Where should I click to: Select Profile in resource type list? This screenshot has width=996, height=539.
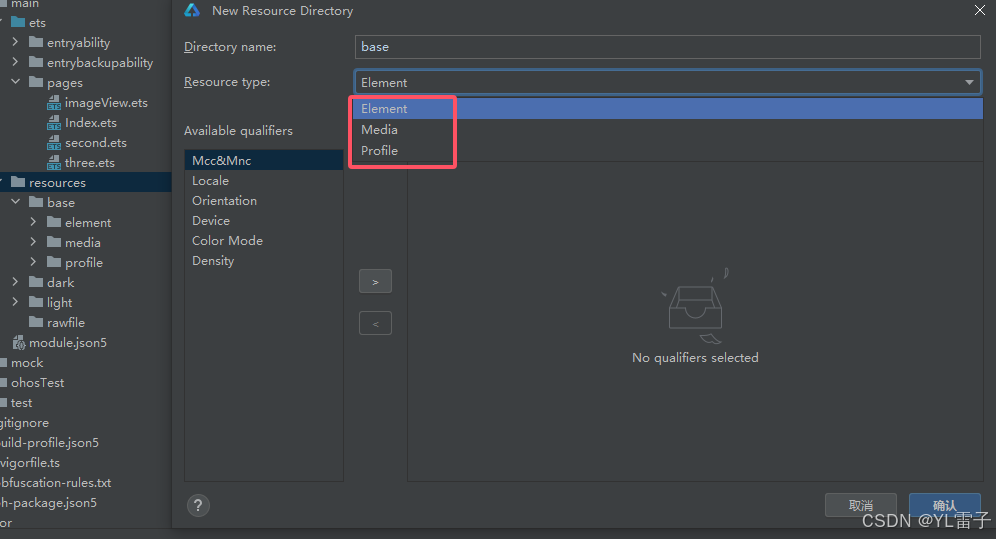pyautogui.click(x=668, y=150)
